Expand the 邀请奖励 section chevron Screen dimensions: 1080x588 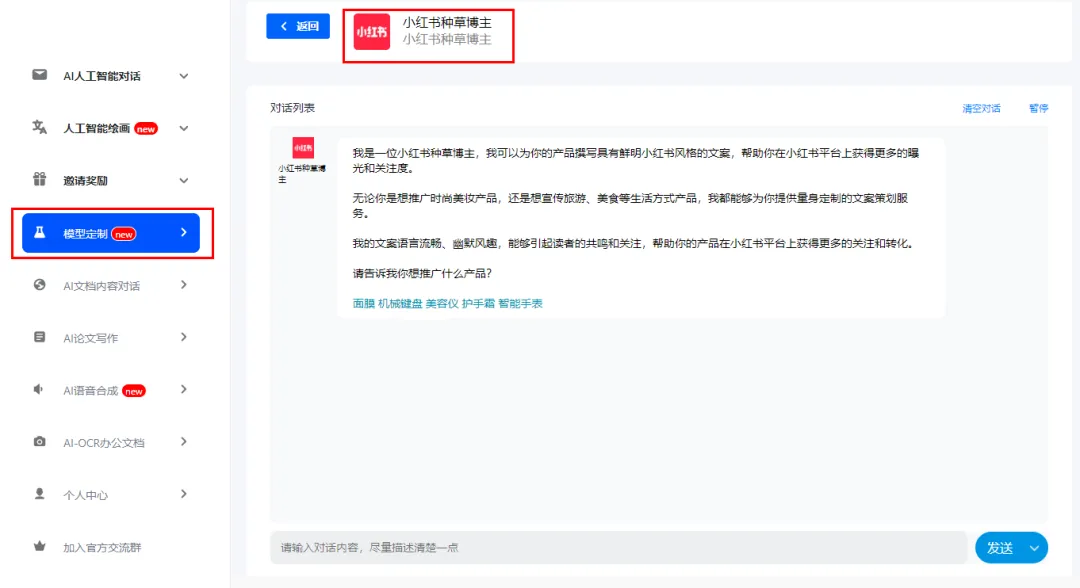tap(183, 181)
